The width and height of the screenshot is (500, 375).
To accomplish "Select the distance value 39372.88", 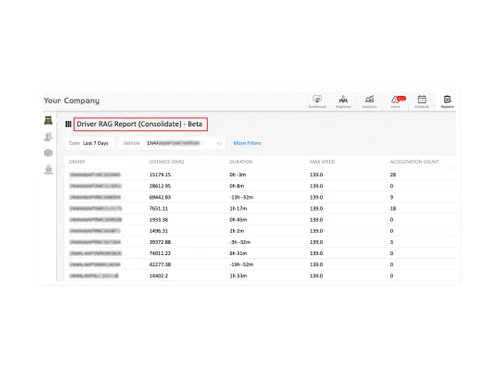I will point(160,242).
